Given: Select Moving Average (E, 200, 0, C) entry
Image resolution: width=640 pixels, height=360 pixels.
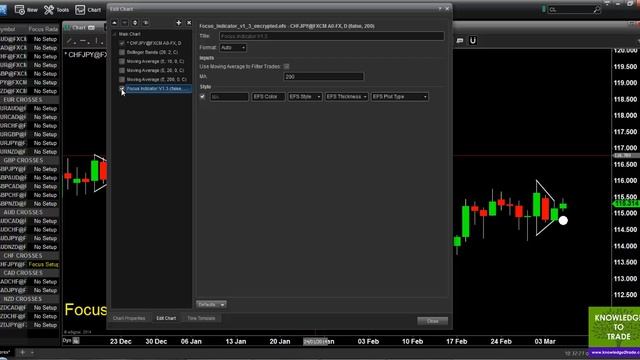Looking at the screenshot, I should coord(156,79).
